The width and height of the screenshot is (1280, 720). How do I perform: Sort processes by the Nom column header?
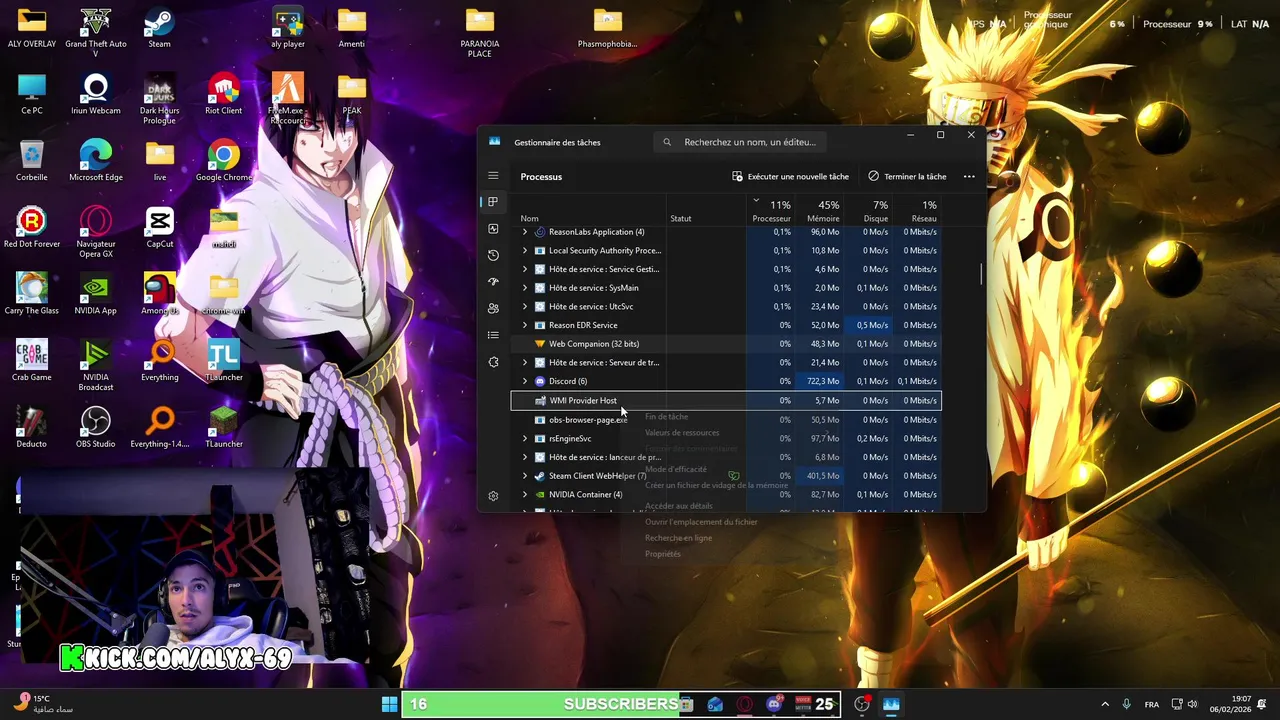(590, 210)
